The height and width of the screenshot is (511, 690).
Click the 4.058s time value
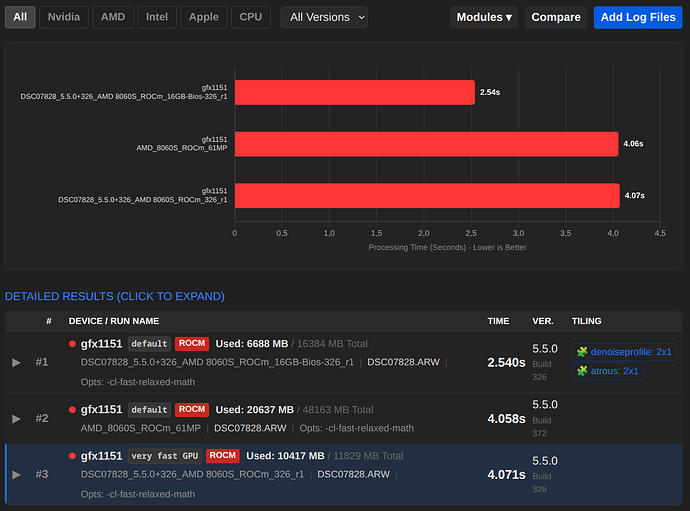click(x=506, y=419)
